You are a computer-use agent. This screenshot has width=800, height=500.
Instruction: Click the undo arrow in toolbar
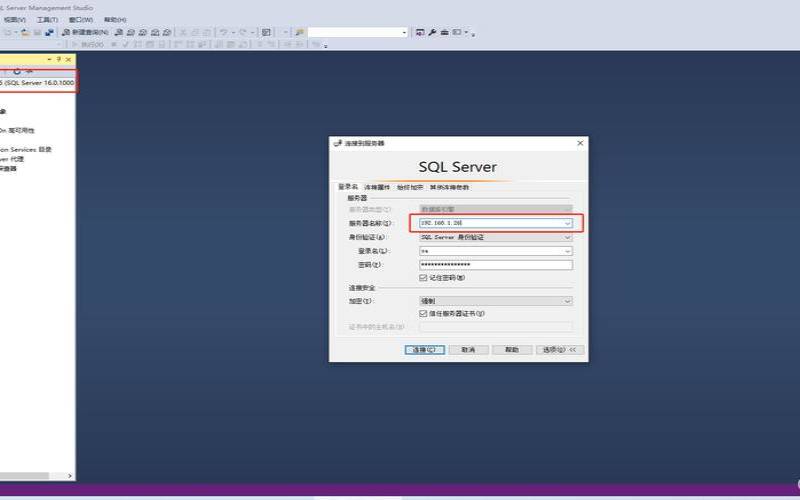tap(222, 32)
